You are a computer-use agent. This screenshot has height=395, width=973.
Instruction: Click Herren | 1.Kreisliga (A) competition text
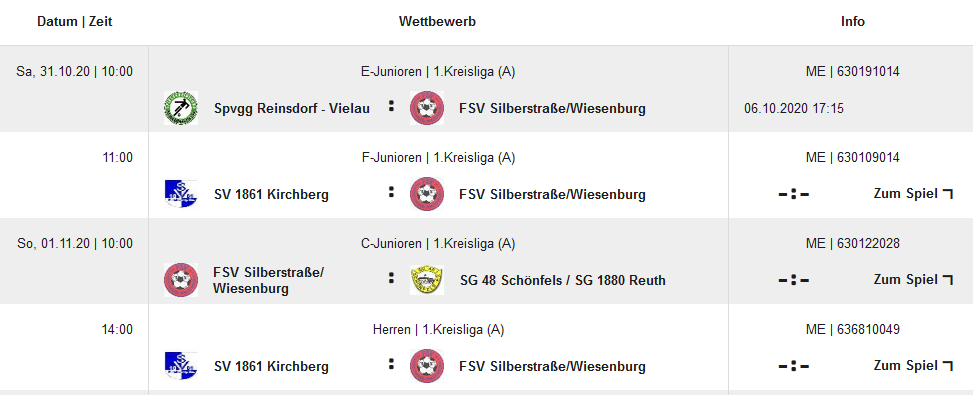pyautogui.click(x=438, y=329)
